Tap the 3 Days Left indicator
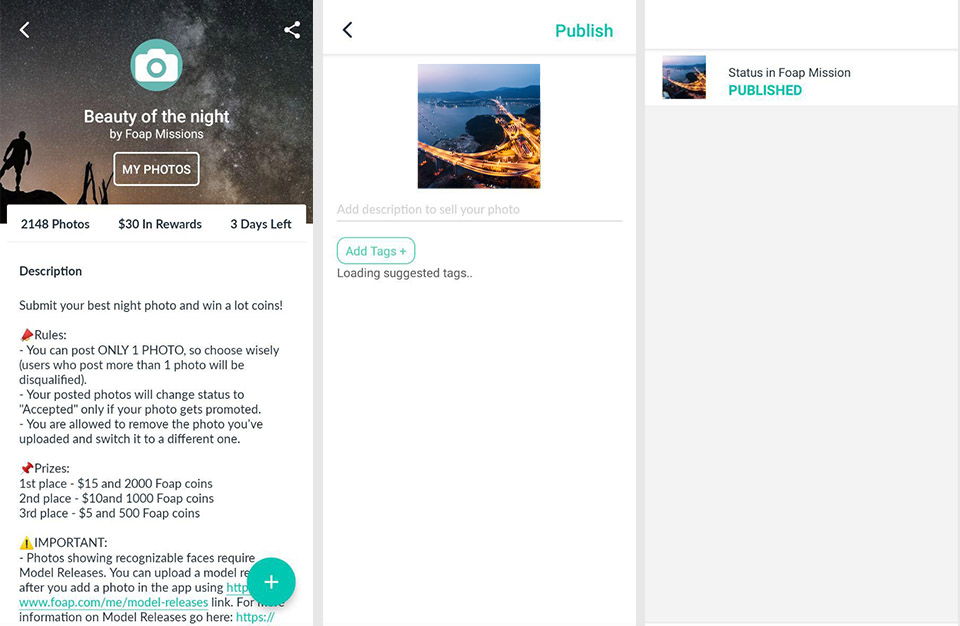 pyautogui.click(x=261, y=224)
